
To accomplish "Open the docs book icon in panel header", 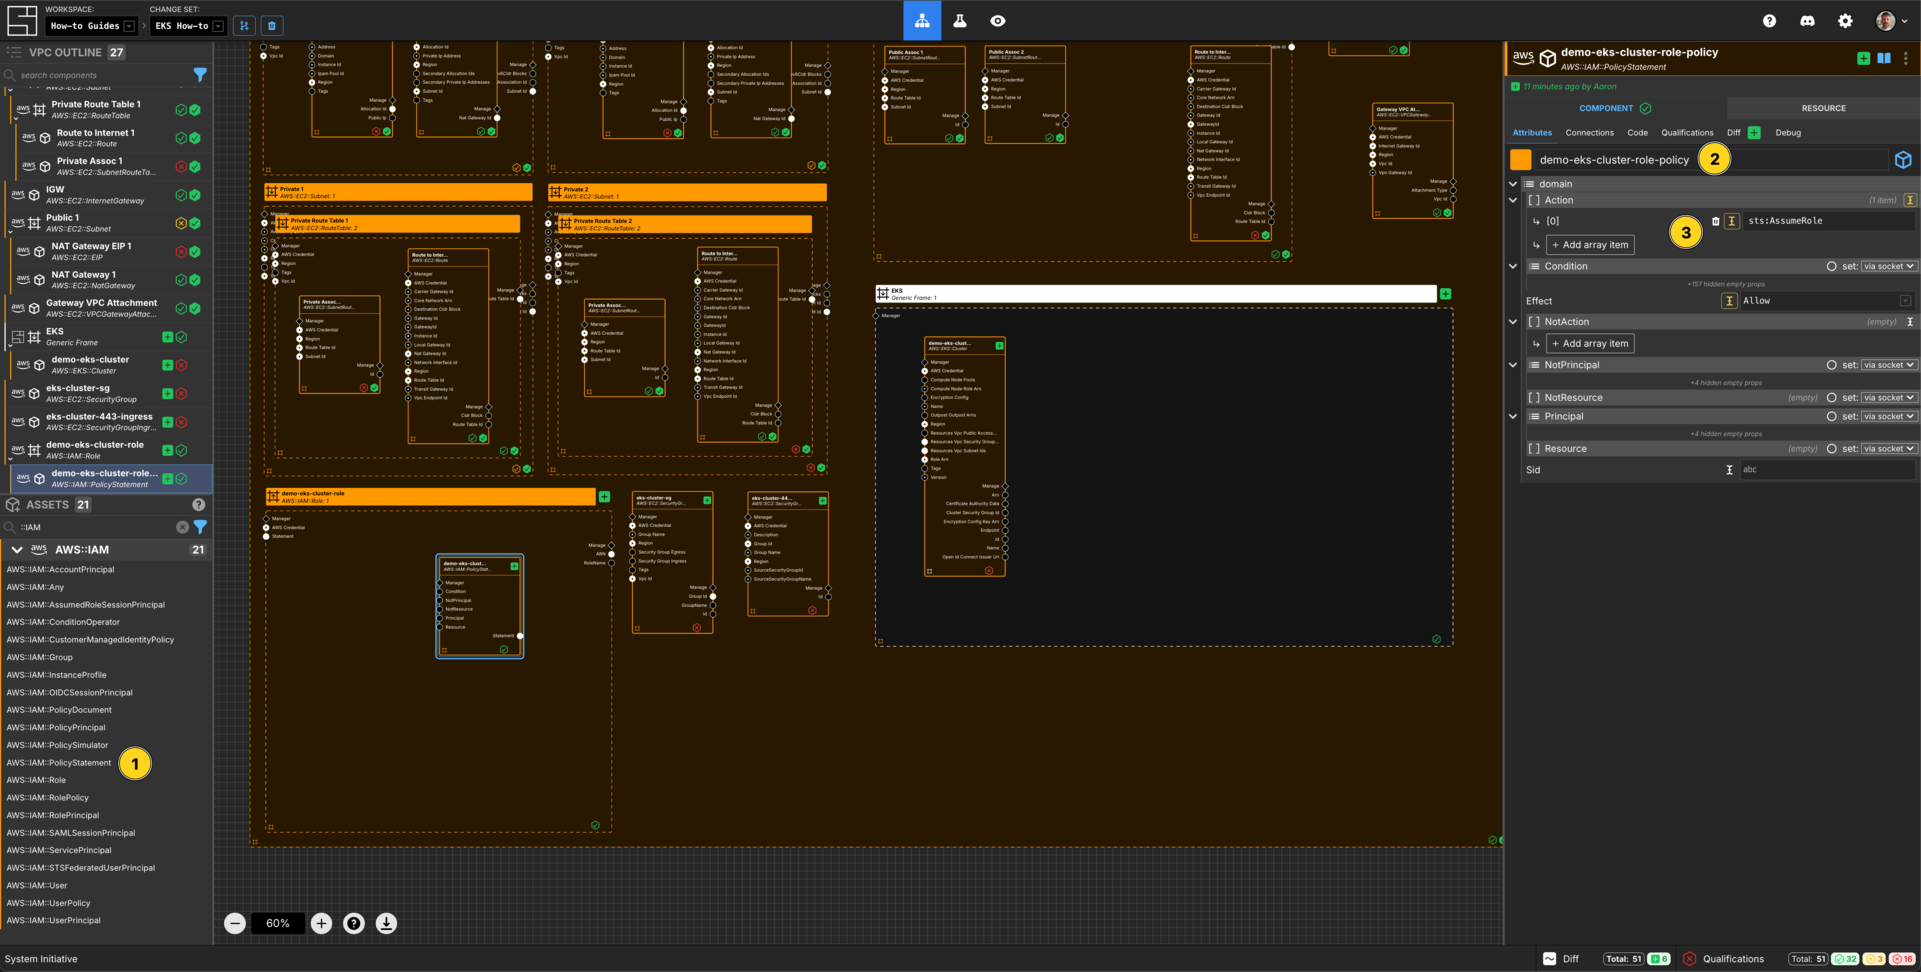I will (x=1884, y=59).
